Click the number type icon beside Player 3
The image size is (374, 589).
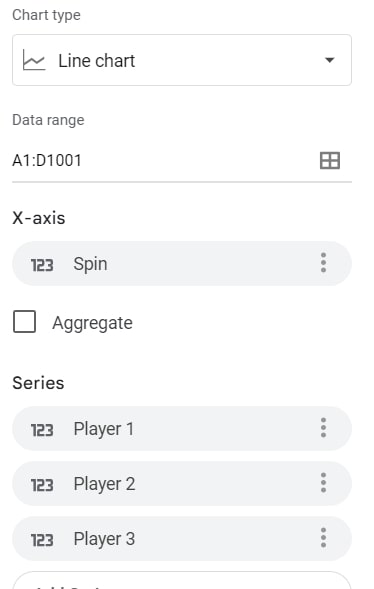(42, 540)
